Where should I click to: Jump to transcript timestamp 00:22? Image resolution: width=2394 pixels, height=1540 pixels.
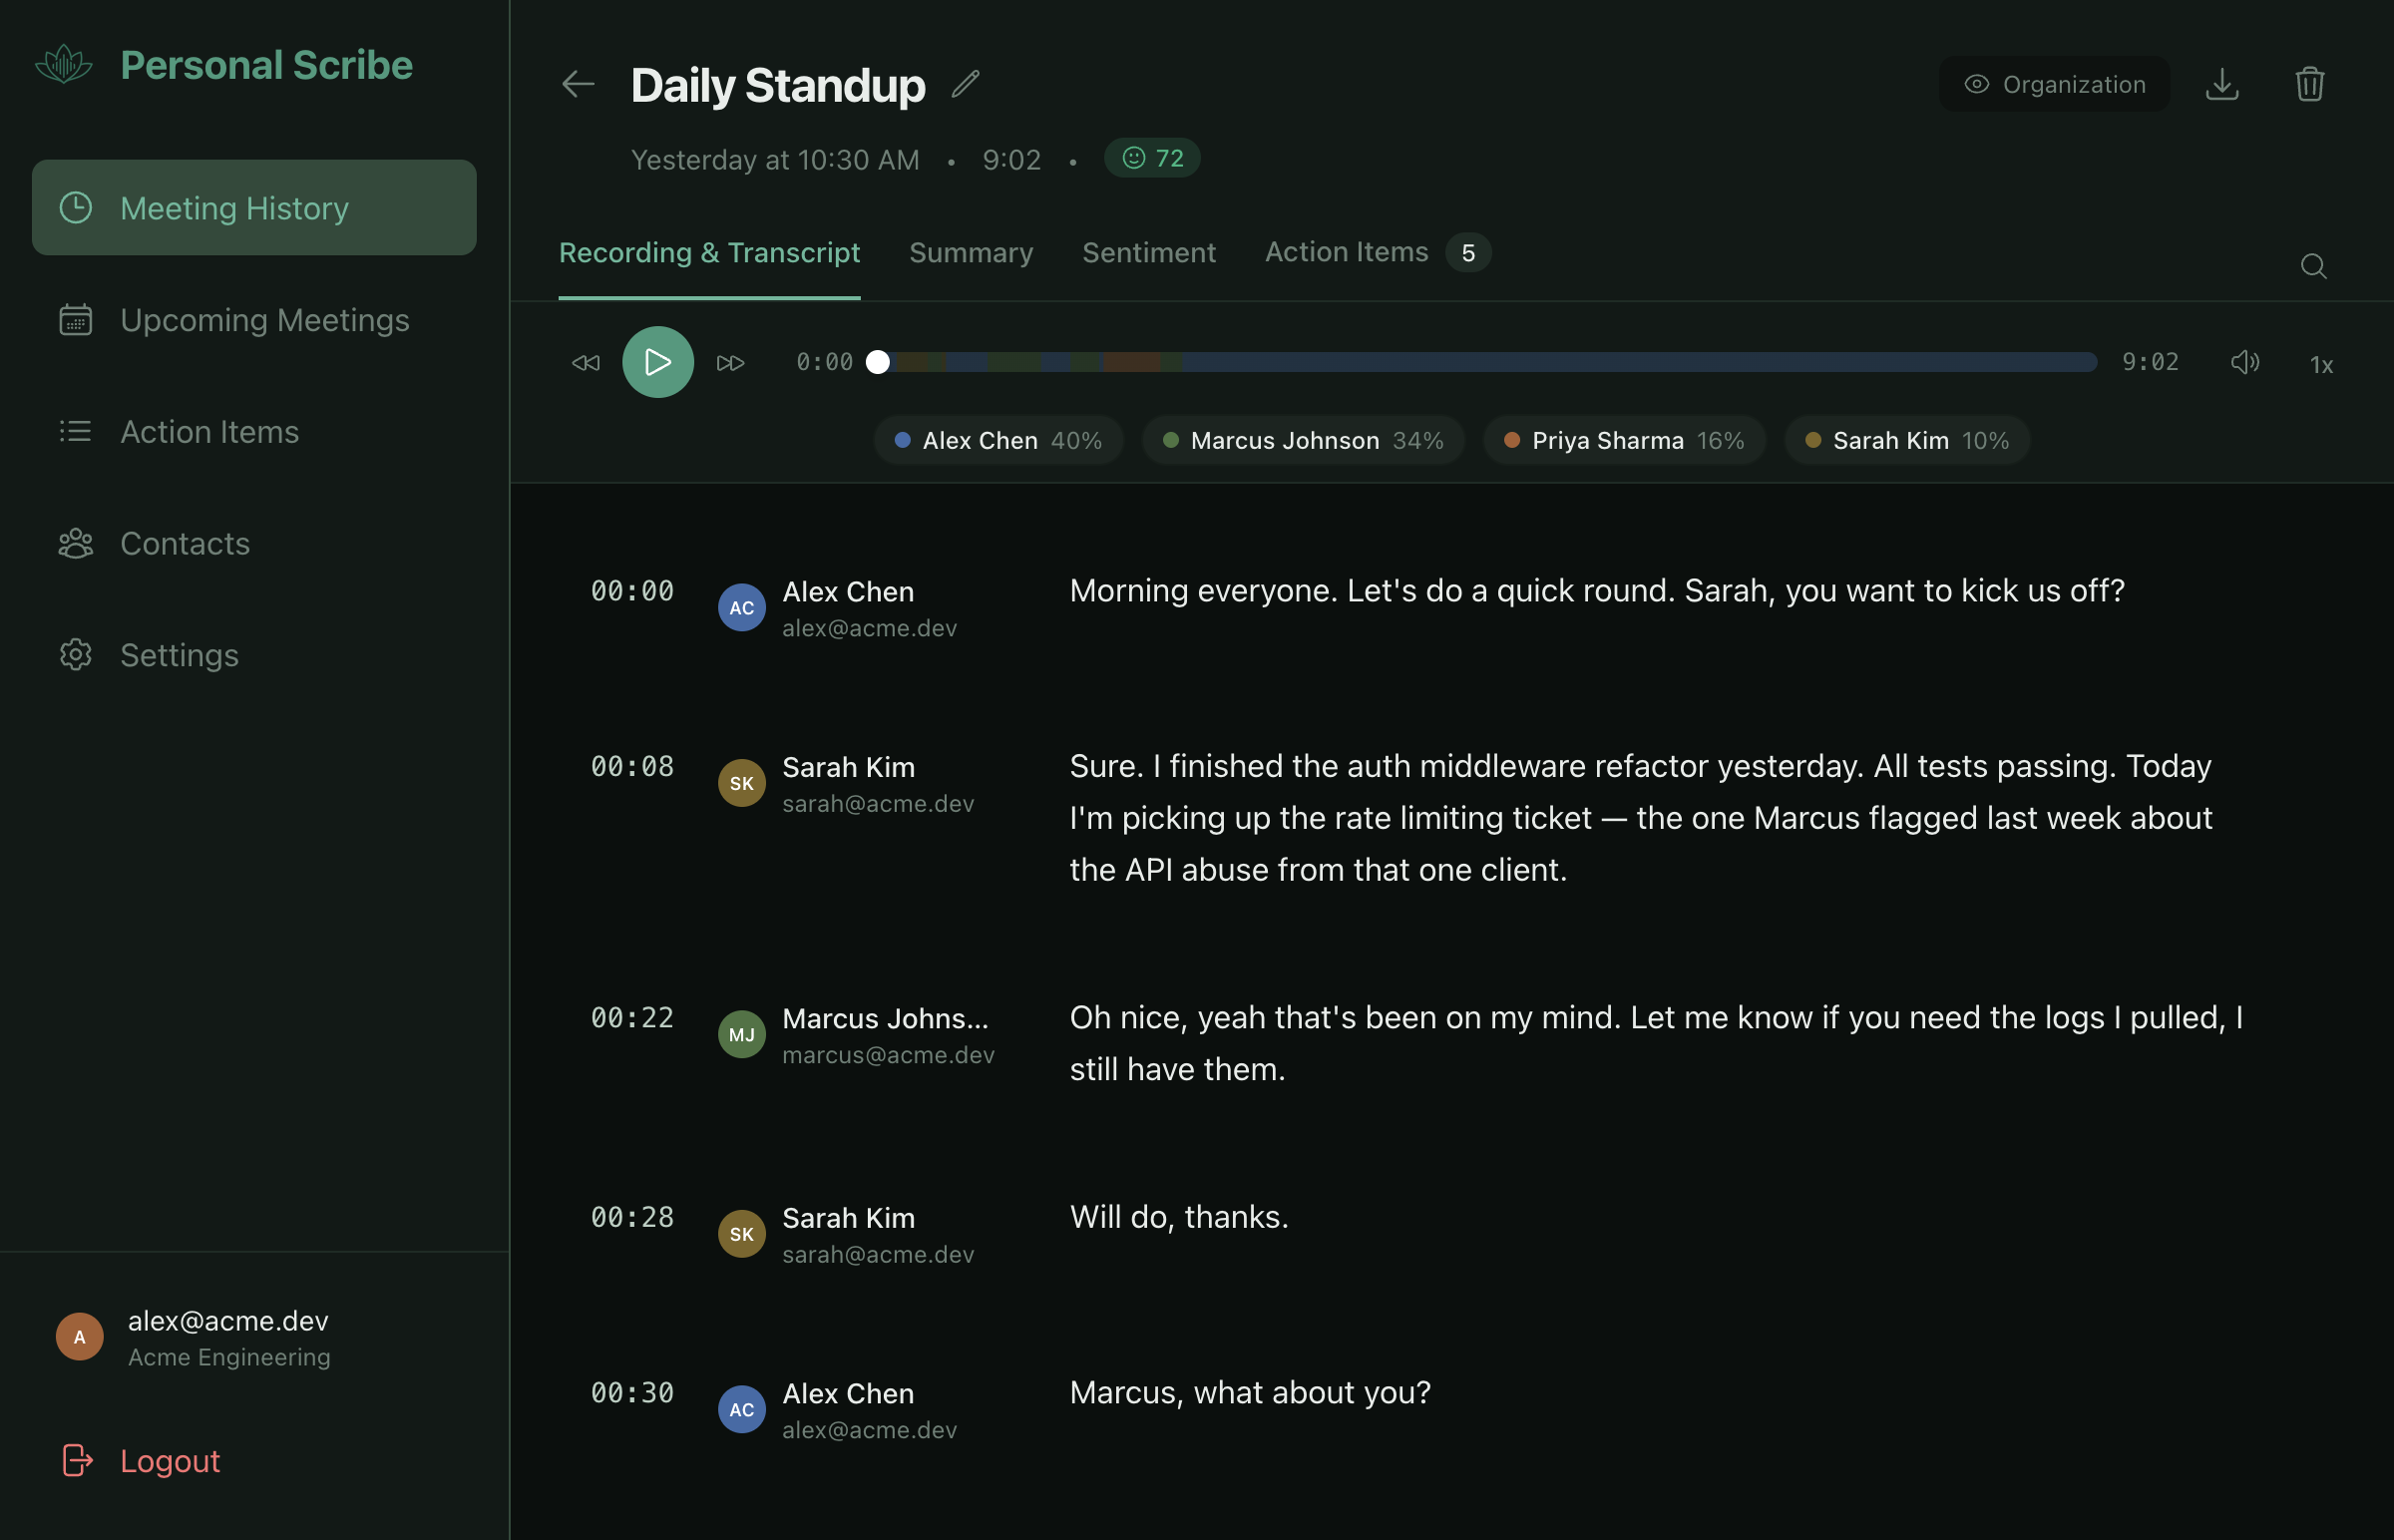(632, 1018)
